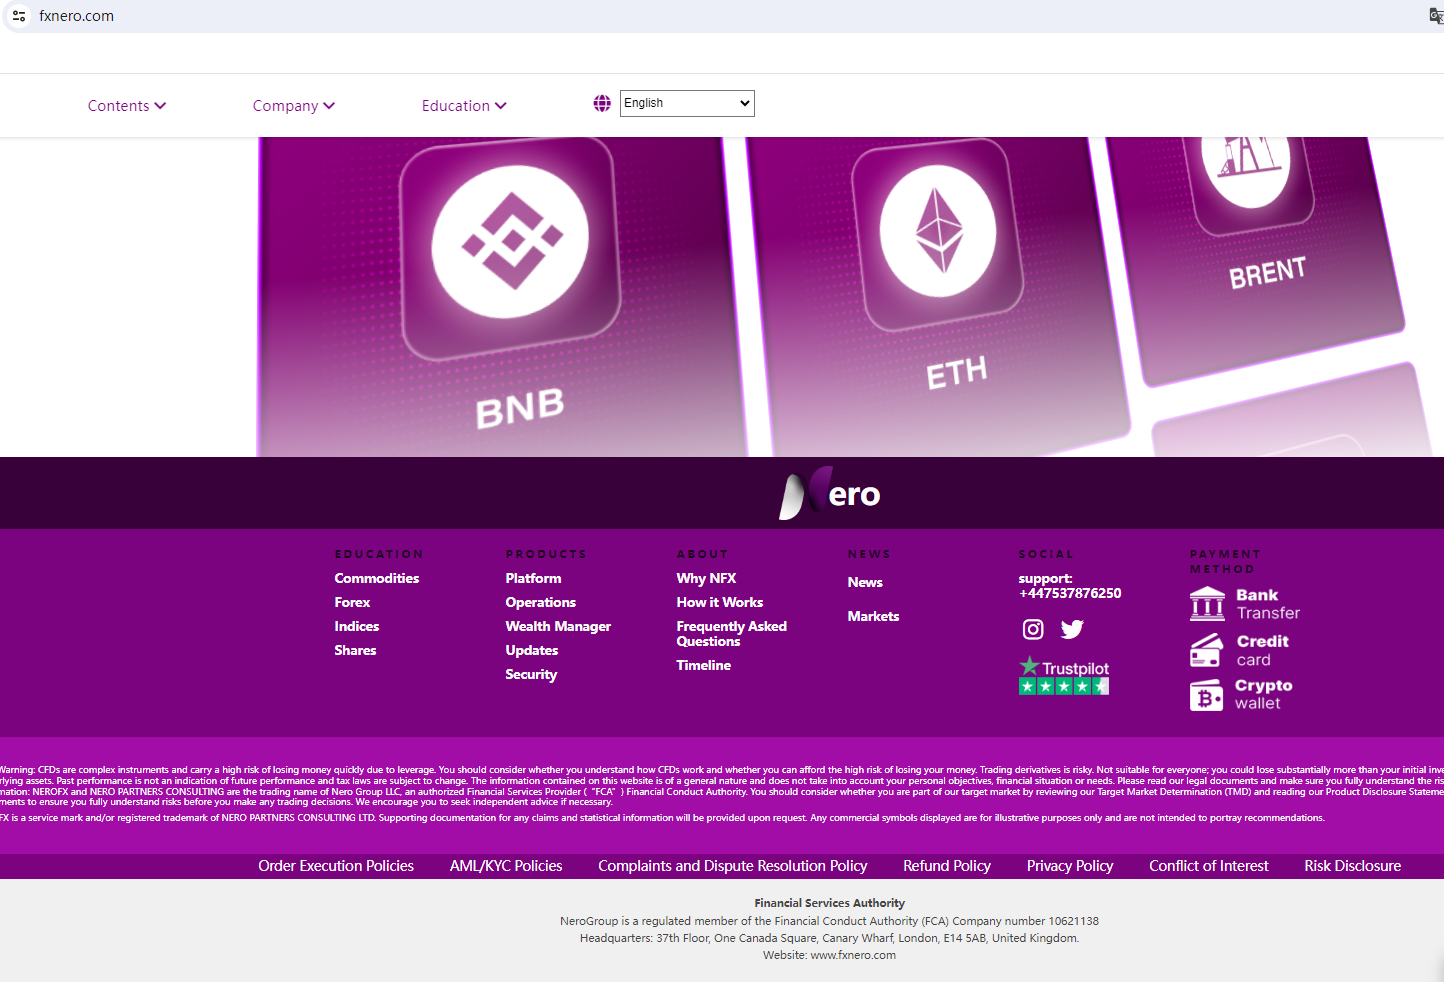Visit the How it Works page

(x=720, y=602)
